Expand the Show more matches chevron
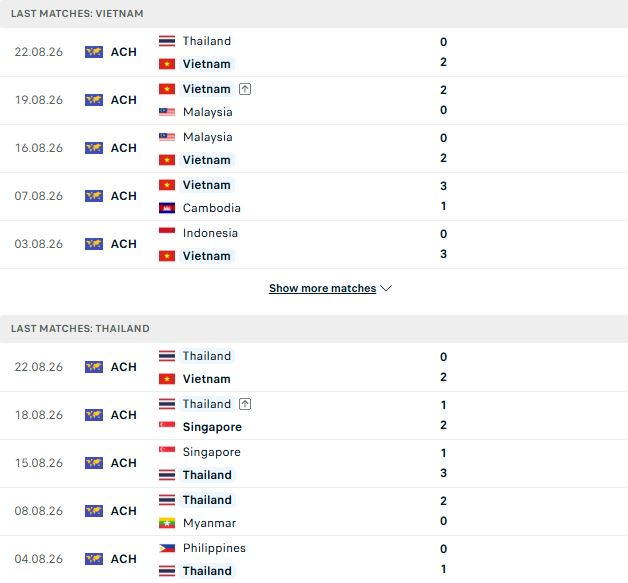Screen dimensions: 628x583 [x=386, y=288]
